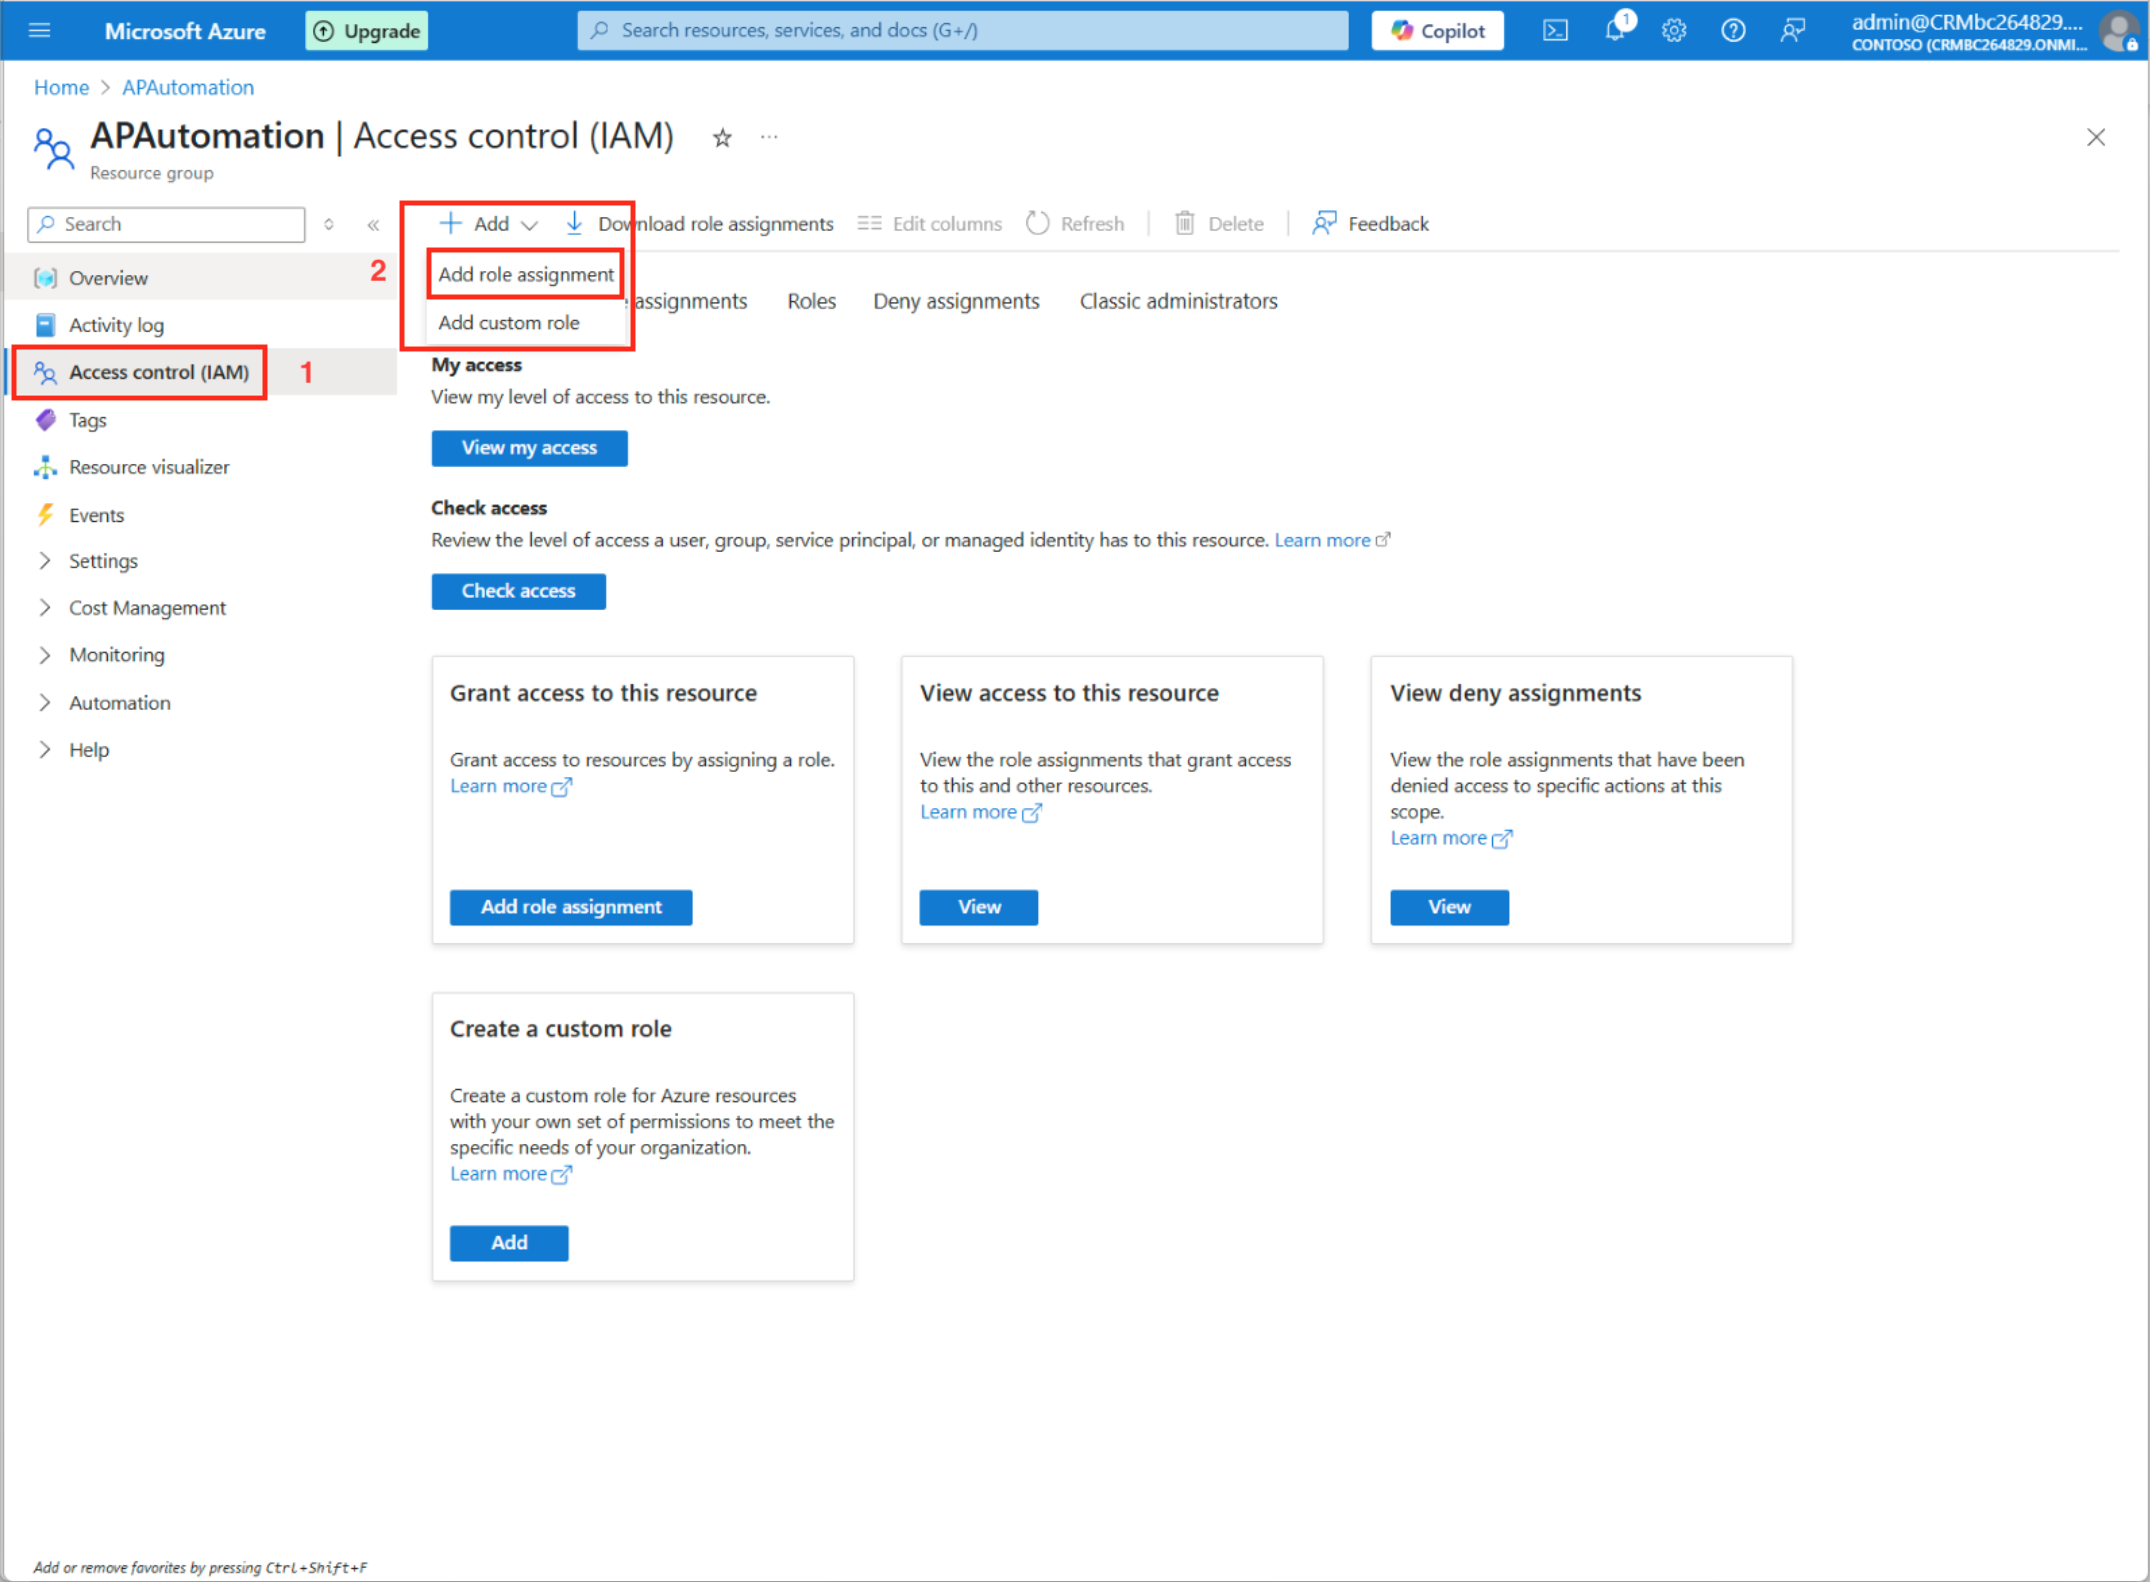Click the Refresh circular arrow icon
Screen dimensions: 2150x1582
tap(1037, 223)
